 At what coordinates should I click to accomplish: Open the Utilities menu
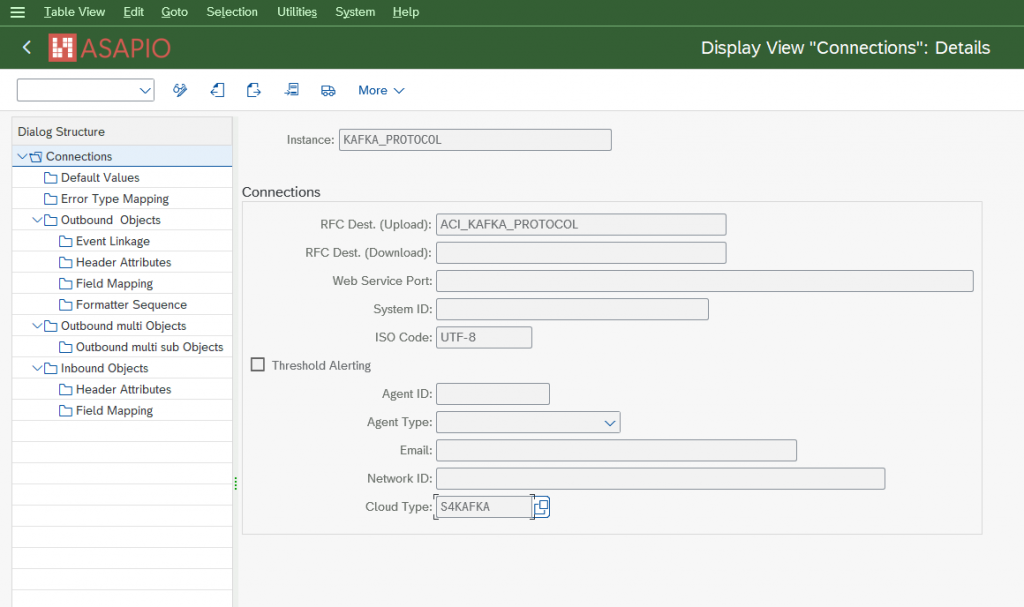(x=296, y=12)
